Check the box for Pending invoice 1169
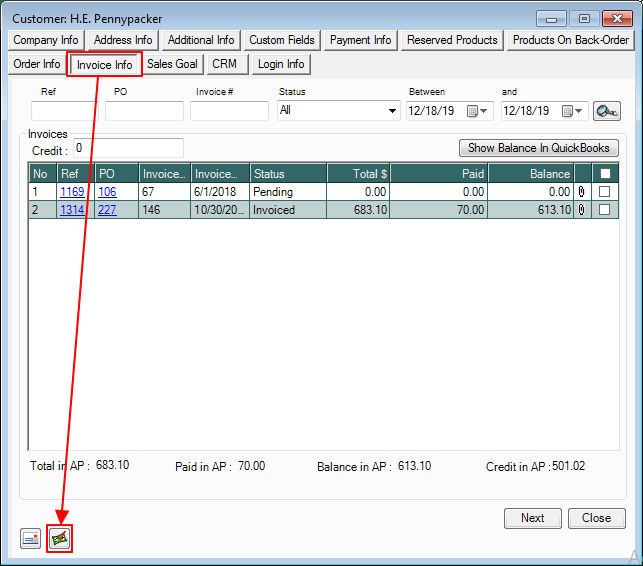The image size is (643, 566). [x=605, y=192]
